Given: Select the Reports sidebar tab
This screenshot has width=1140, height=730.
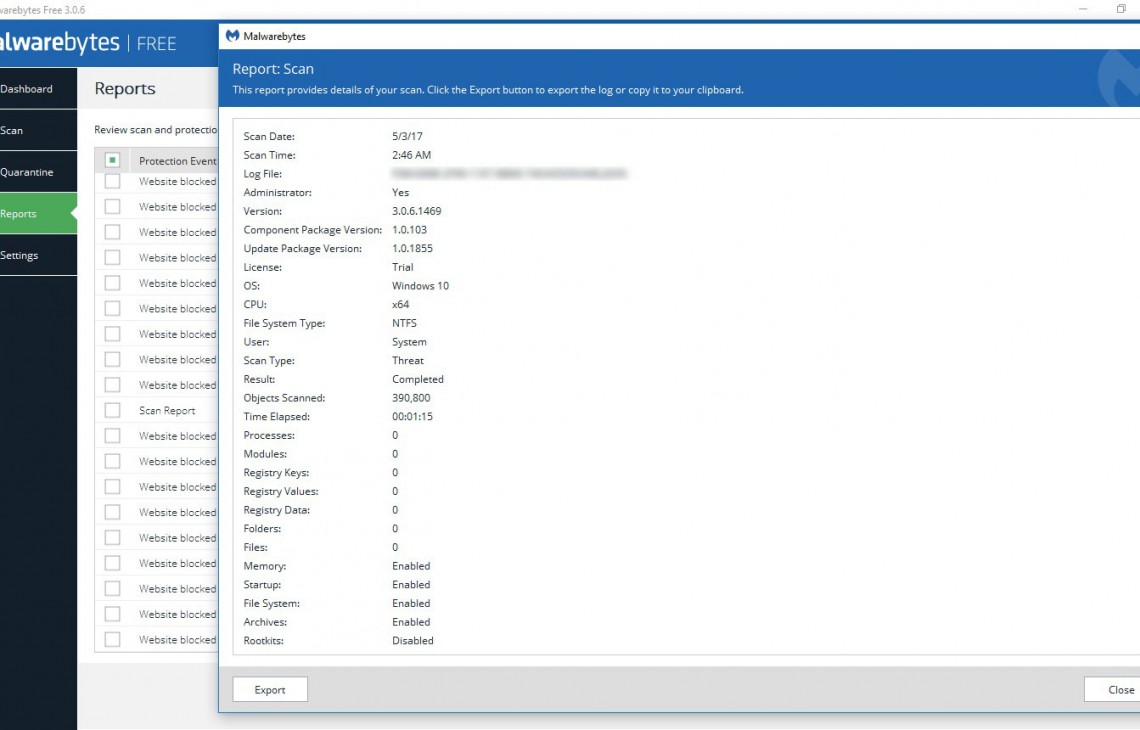Looking at the screenshot, I should (38, 214).
